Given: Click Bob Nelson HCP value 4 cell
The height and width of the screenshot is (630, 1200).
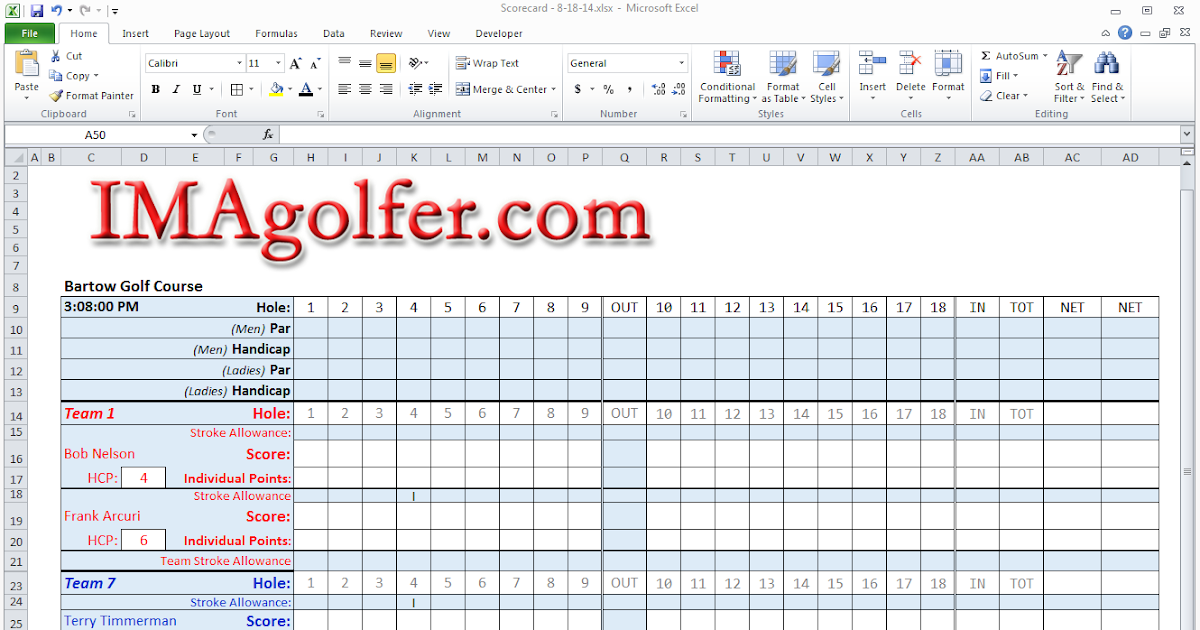Looking at the screenshot, I should (x=143, y=478).
